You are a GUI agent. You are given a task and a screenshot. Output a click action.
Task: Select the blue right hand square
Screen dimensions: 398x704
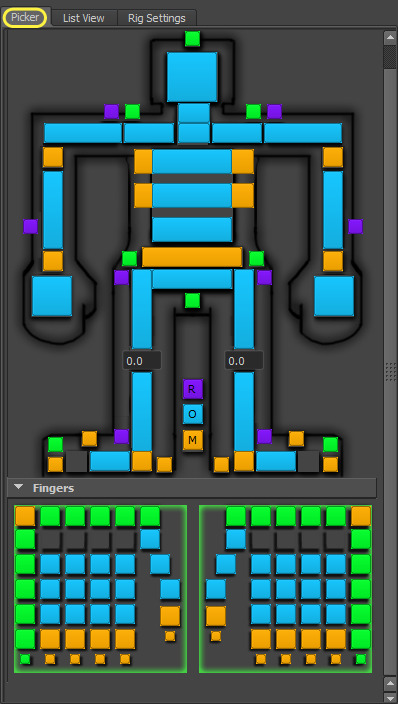[334, 296]
